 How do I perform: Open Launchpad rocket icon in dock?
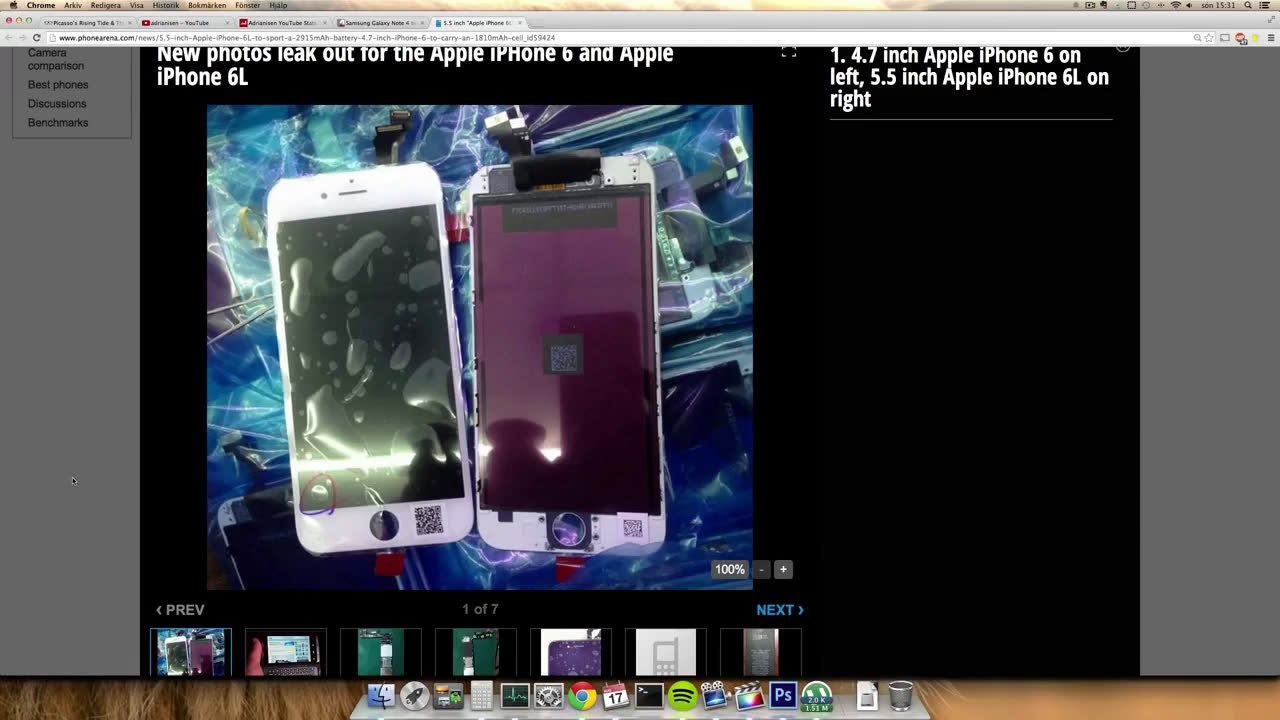(415, 695)
